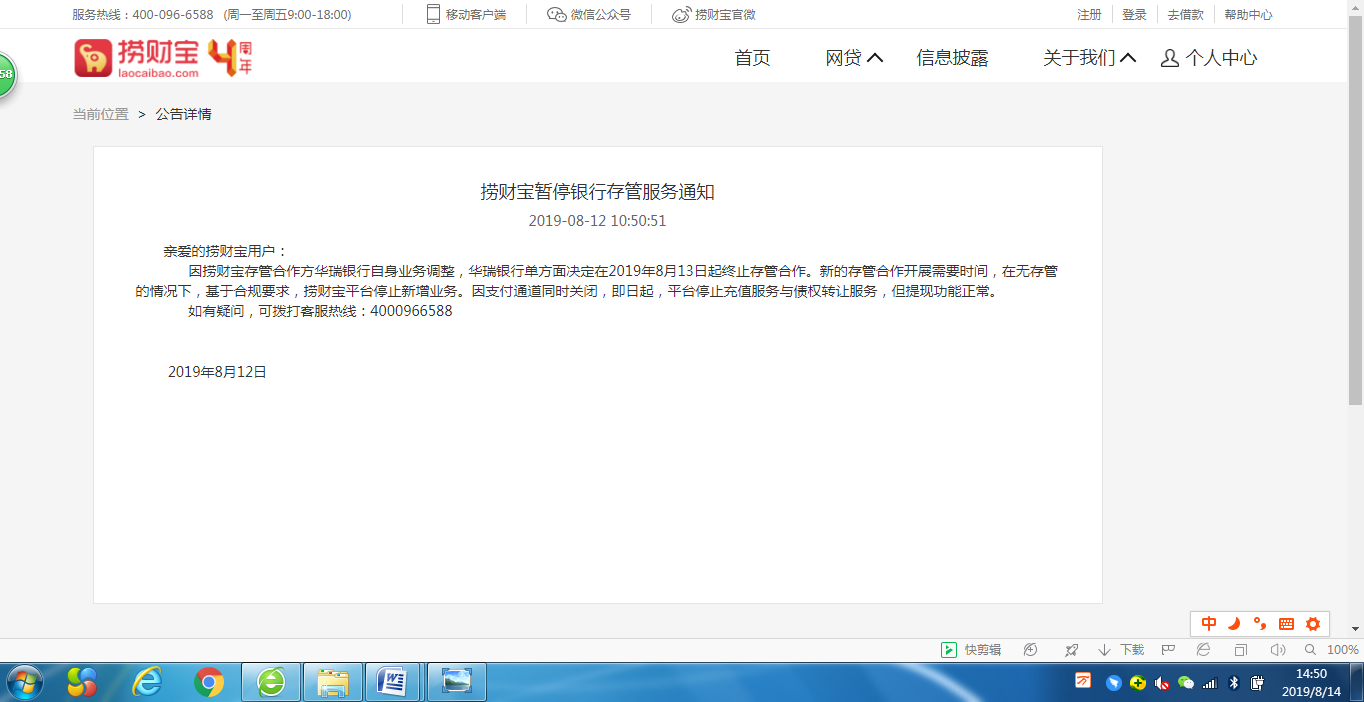
Task: Click the orange Wubi input tray icon
Action: click(x=1083, y=682)
